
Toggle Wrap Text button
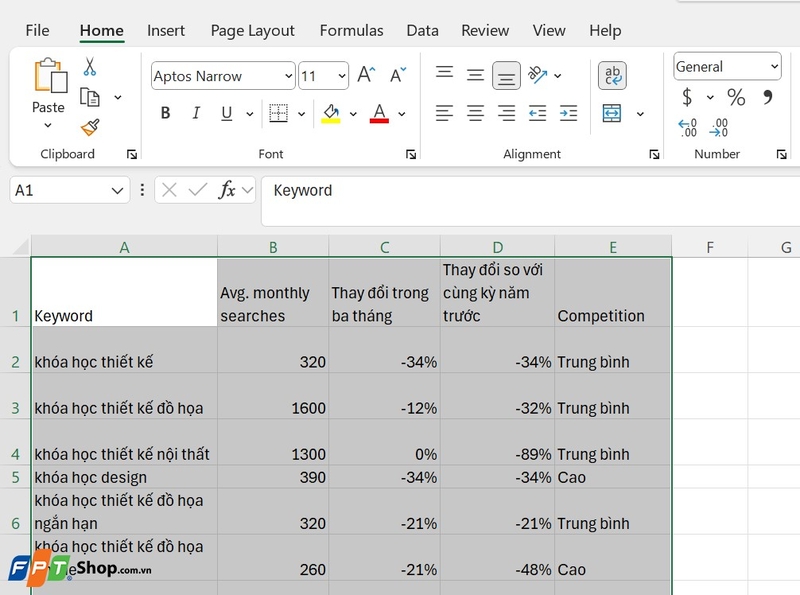coord(612,76)
